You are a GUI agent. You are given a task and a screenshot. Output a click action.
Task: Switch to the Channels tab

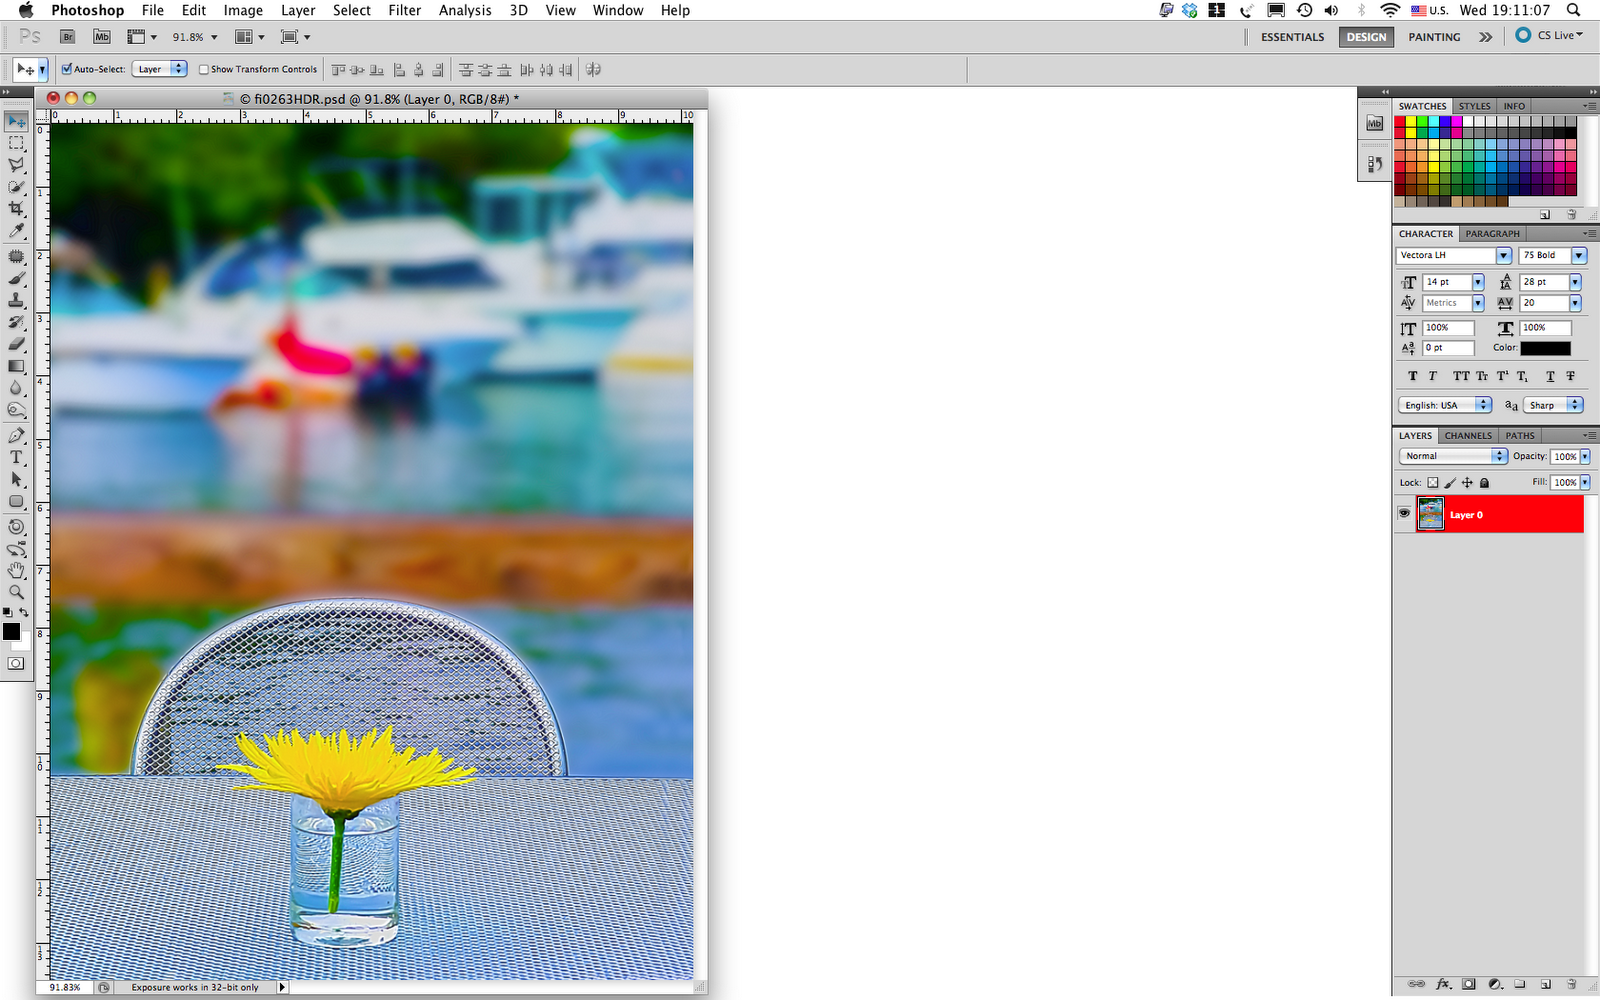coord(1467,435)
